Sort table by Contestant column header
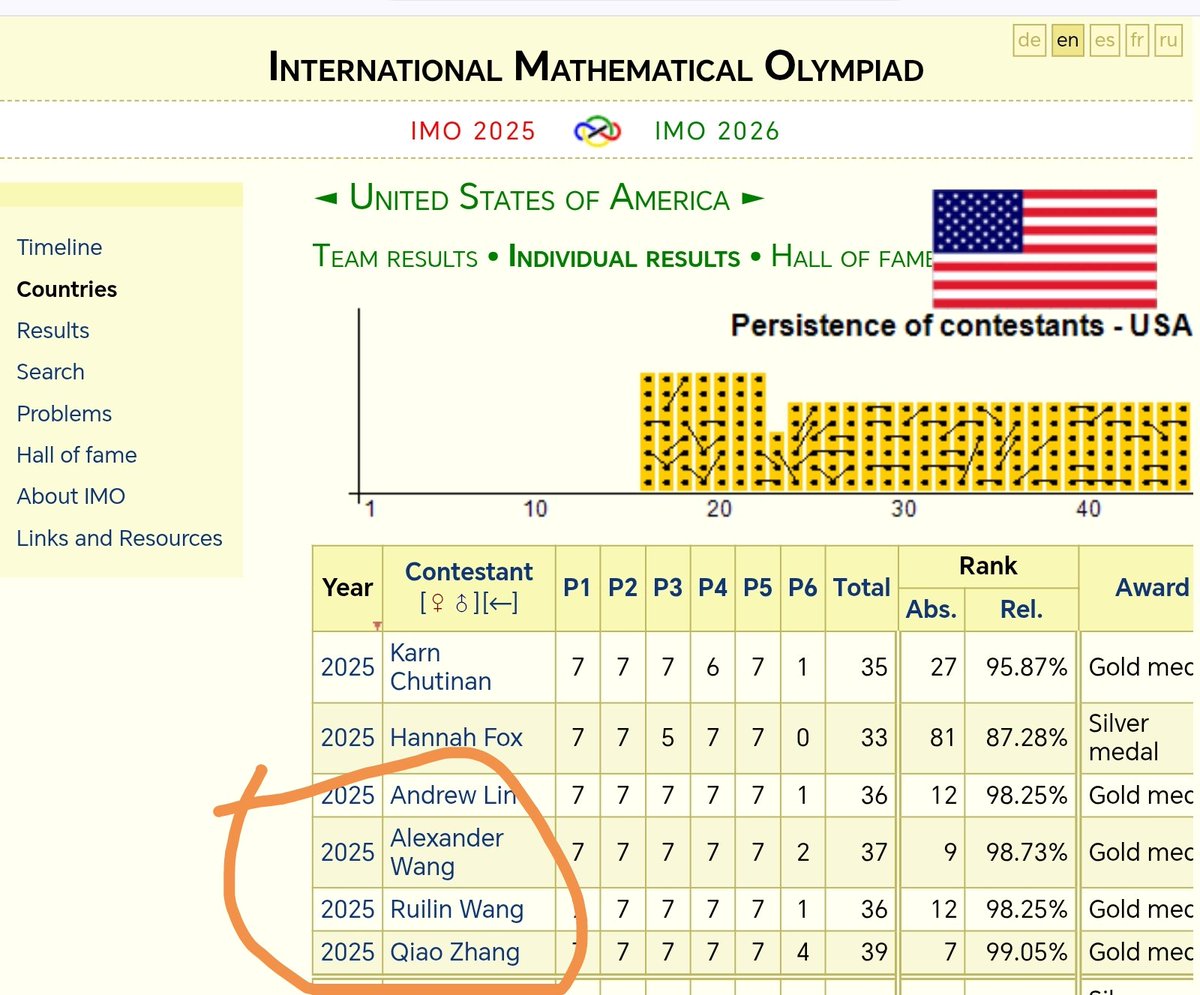This screenshot has width=1200, height=995. pos(469,571)
